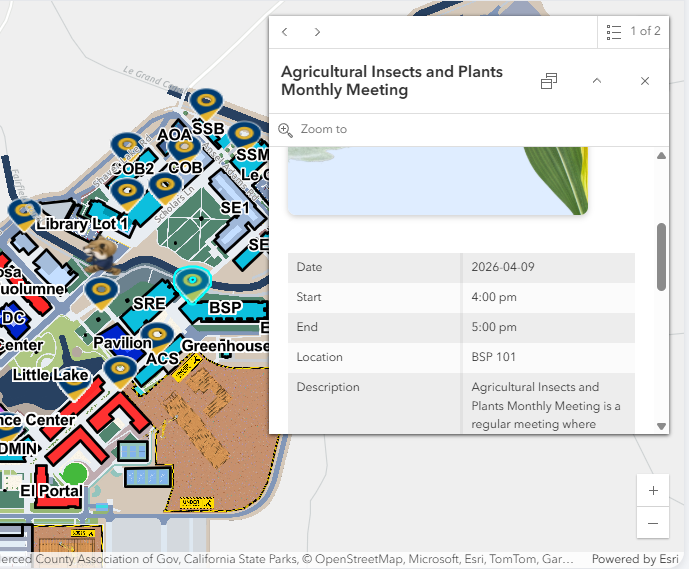This screenshot has height=569, width=689.
Task: Click scroll-down arrow in popup content
Action: [x=661, y=426]
